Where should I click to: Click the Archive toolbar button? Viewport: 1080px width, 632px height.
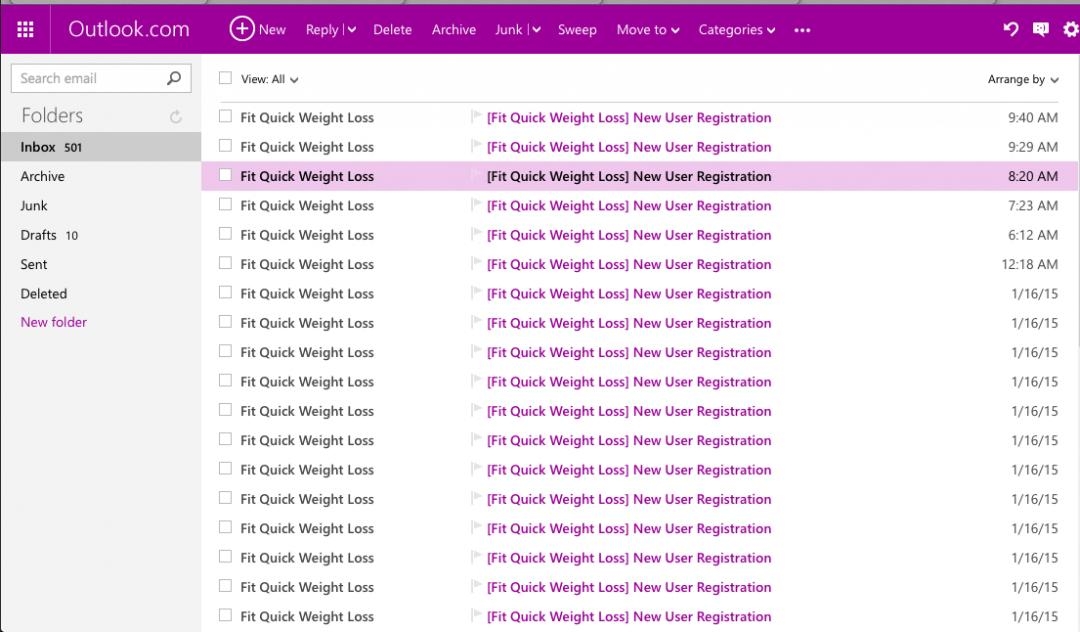(x=454, y=30)
